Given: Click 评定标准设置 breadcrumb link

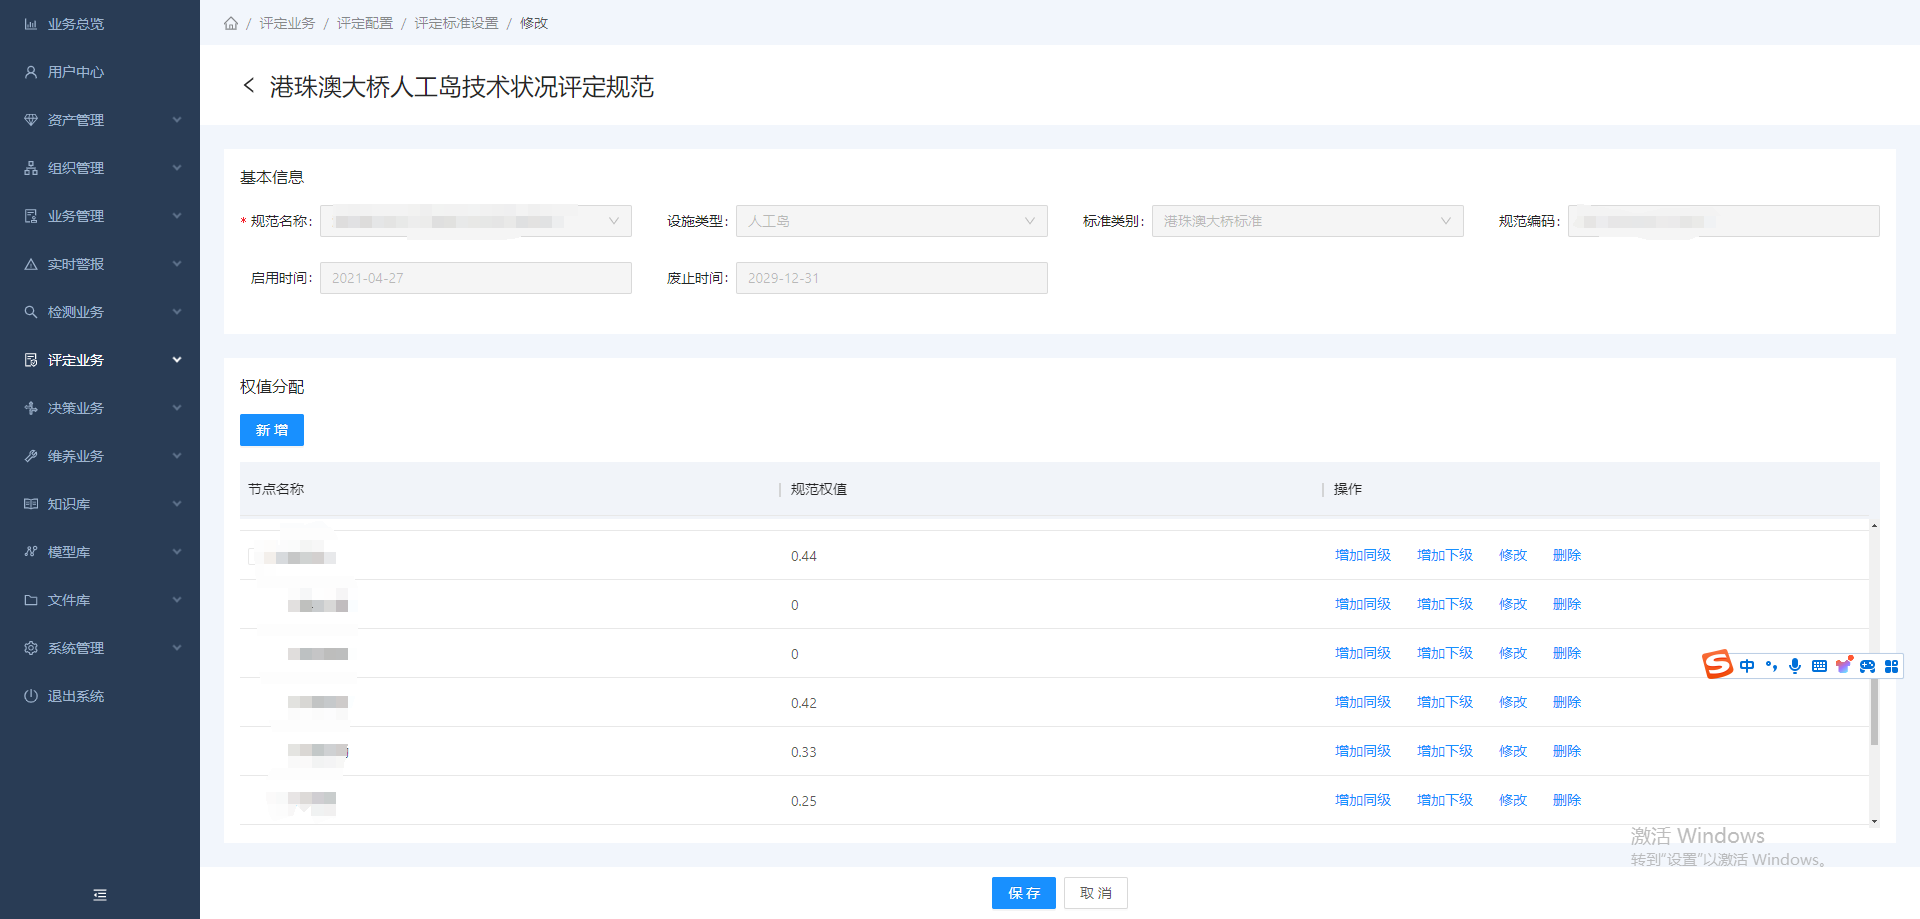Looking at the screenshot, I should (x=456, y=23).
